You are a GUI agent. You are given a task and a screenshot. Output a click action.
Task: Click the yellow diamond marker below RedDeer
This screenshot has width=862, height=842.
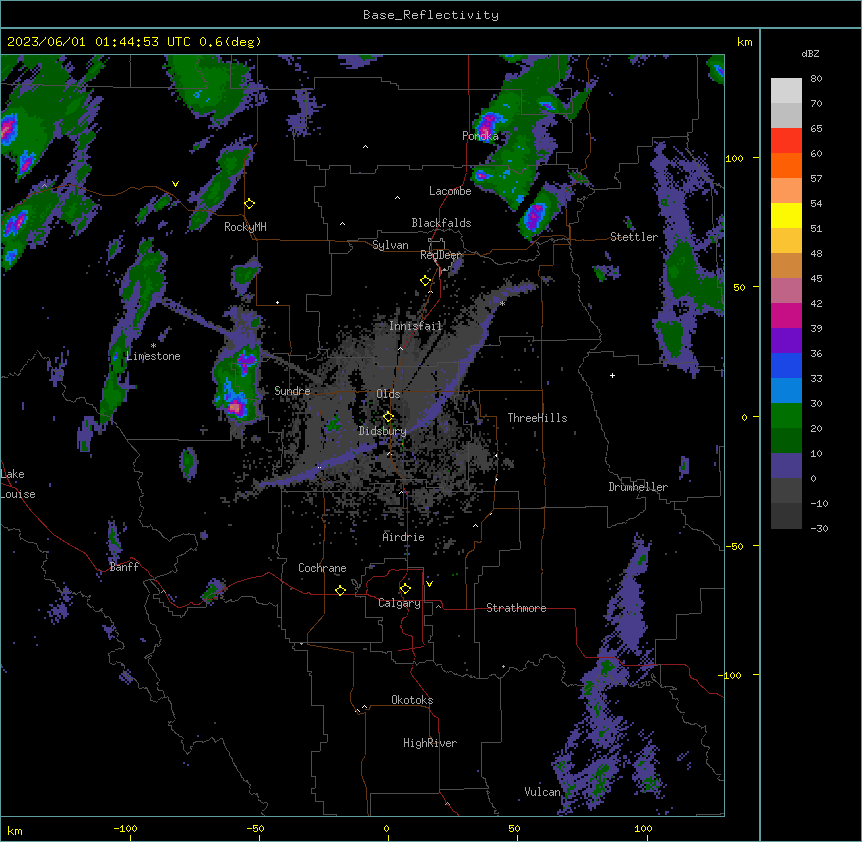(x=426, y=281)
